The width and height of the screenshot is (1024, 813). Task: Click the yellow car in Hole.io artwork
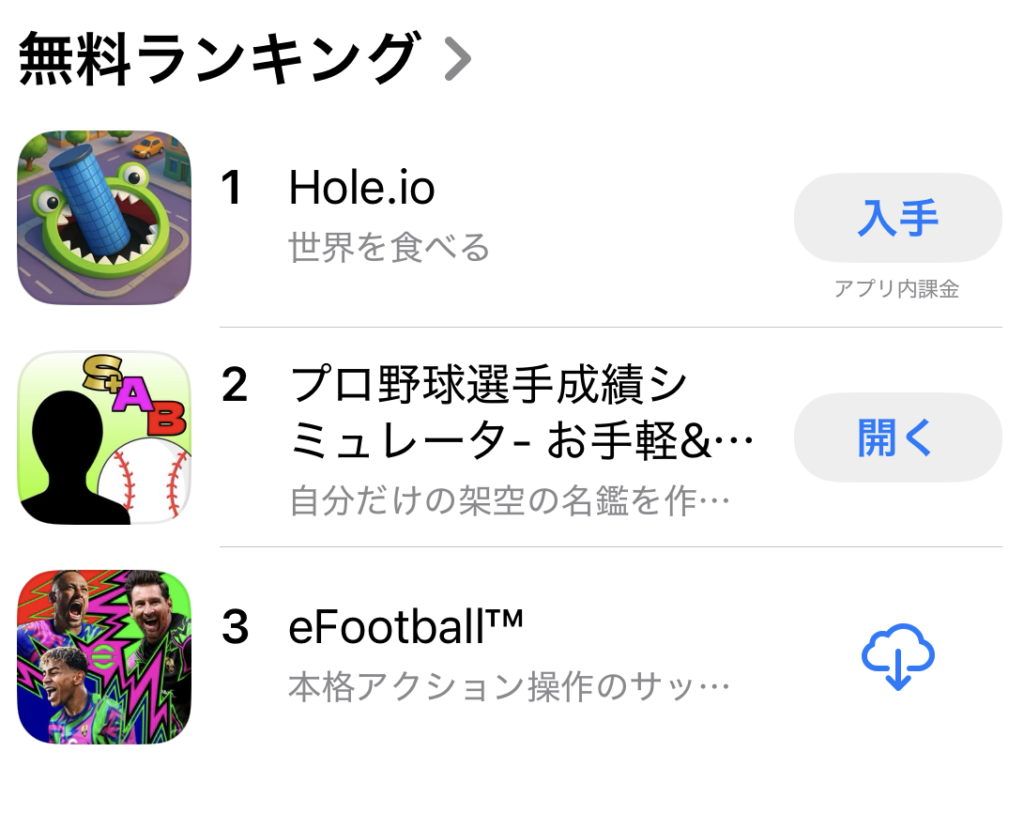[149, 147]
